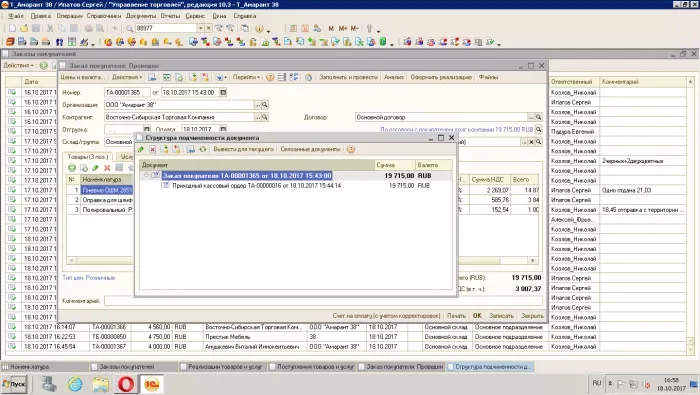Click the New document icon in the main toolbar
The image size is (700, 395).
pos(12,28)
